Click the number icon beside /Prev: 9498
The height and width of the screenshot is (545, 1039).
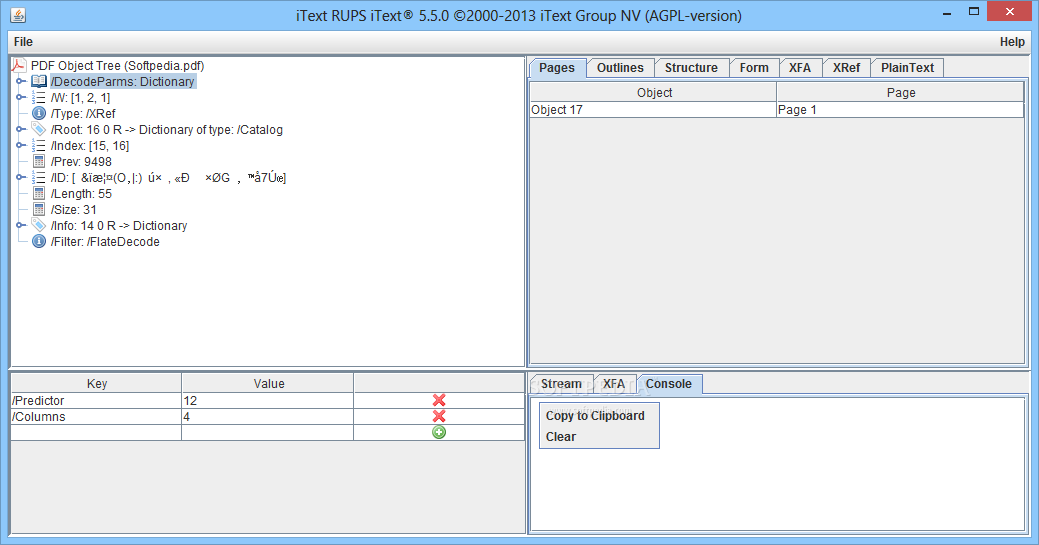39,161
